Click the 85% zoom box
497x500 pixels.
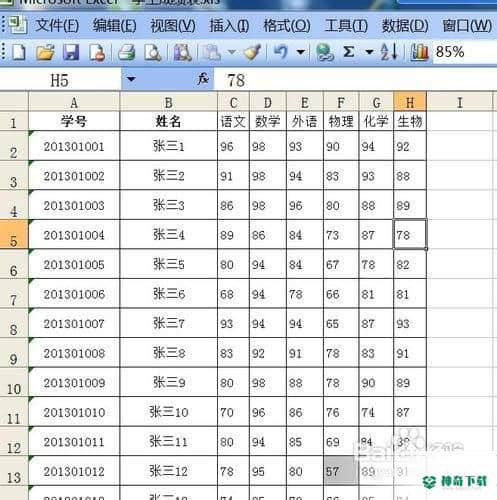[x=464, y=52]
